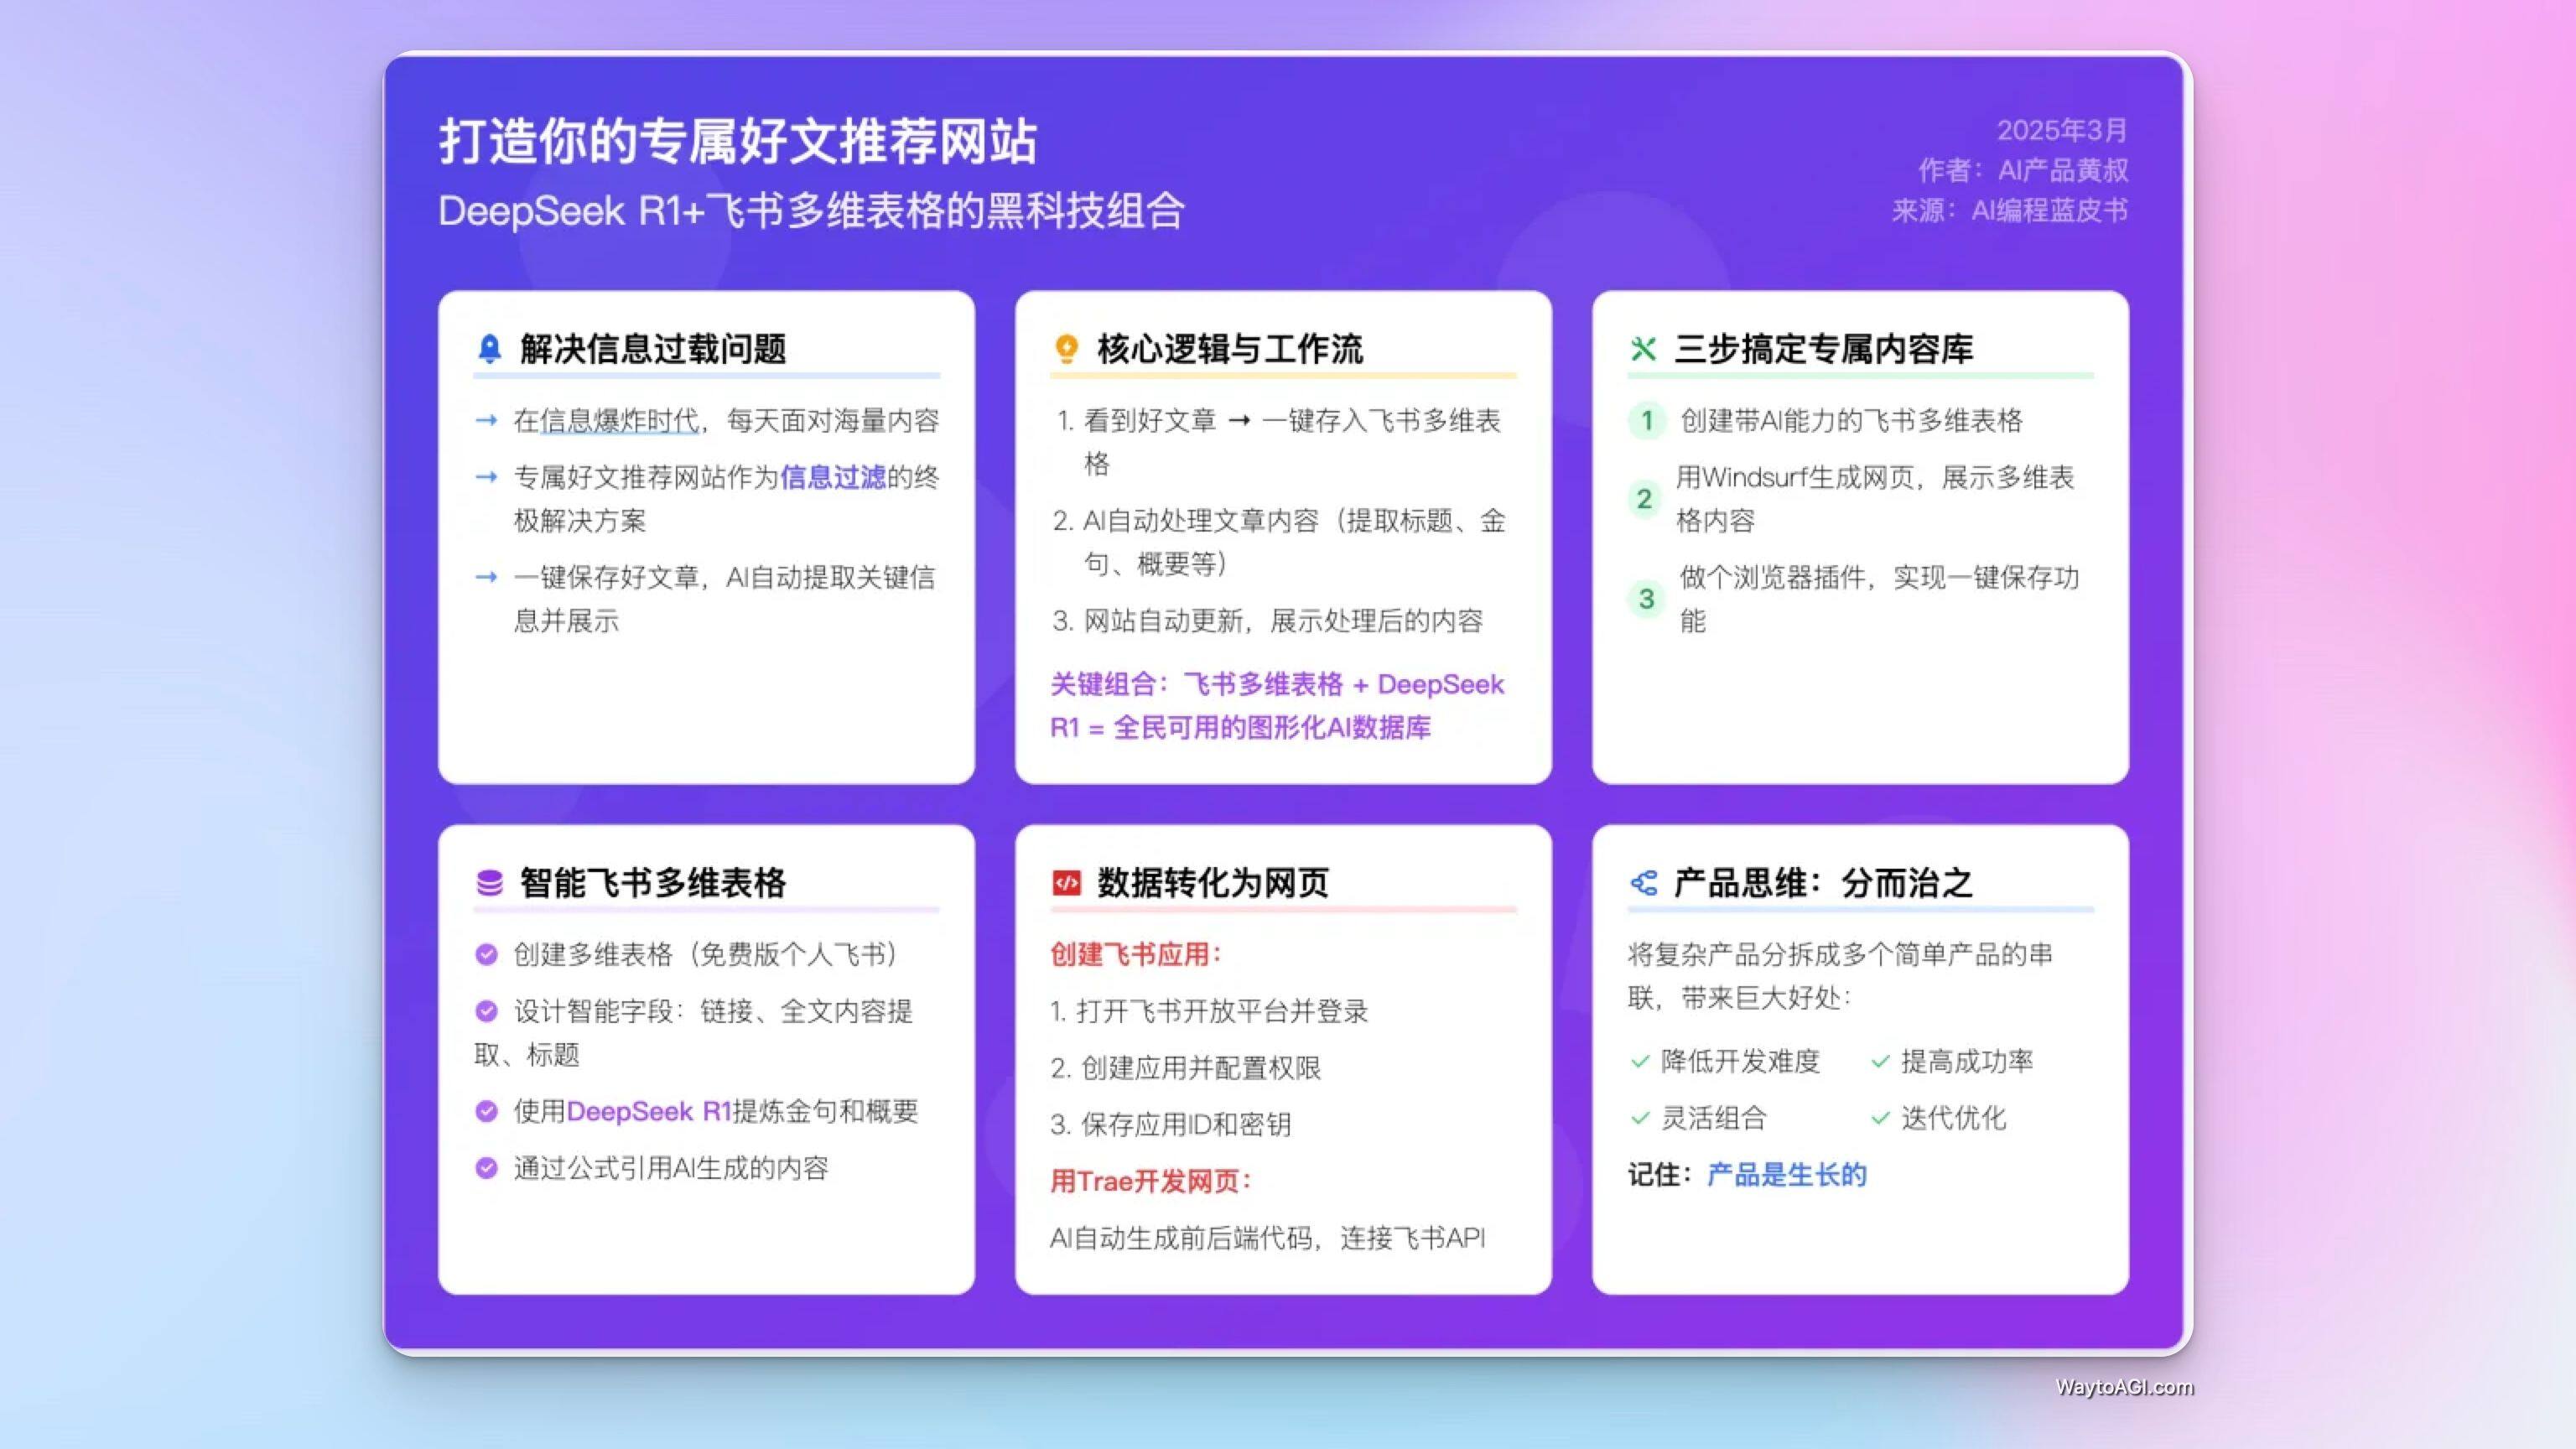Click purple check icon beside 创建多维表格
Image resolution: width=2576 pixels, height=1449 pixels.
(486, 954)
